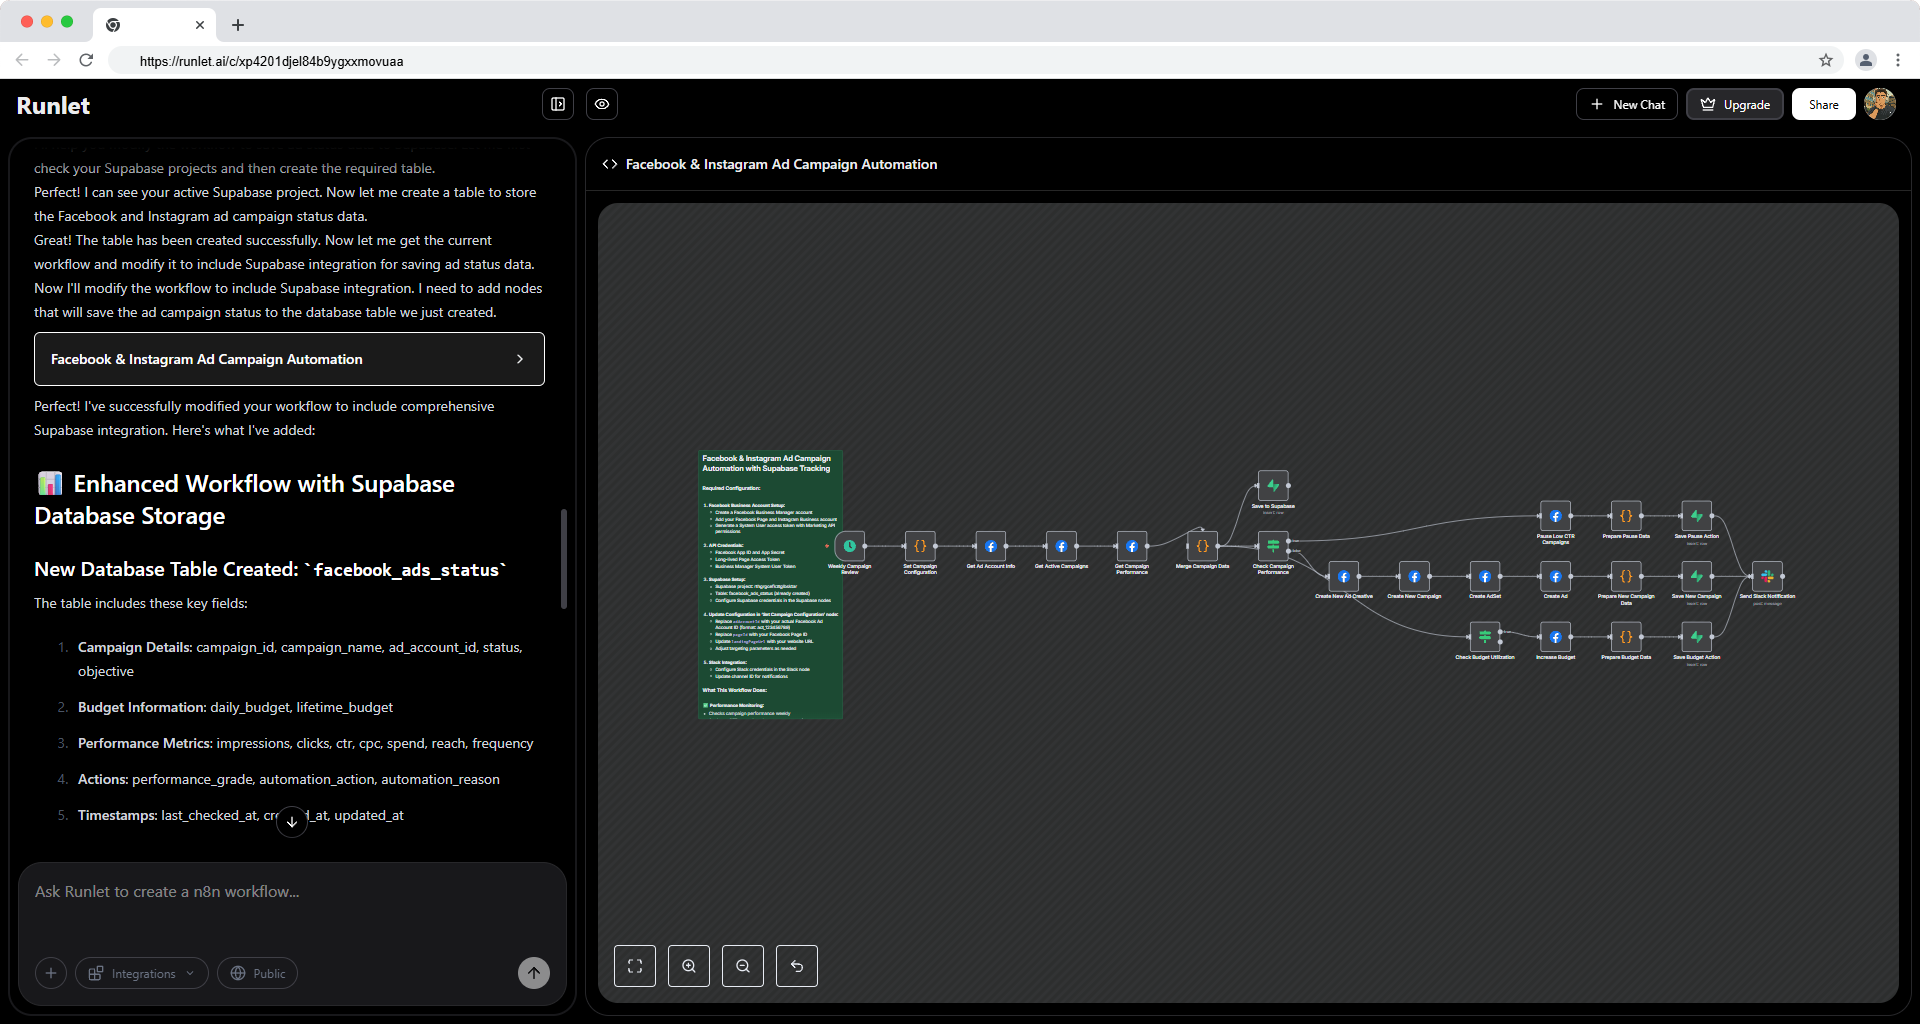This screenshot has width=1920, height=1024.
Task: Click the plus attachment button in chat
Action: point(51,973)
